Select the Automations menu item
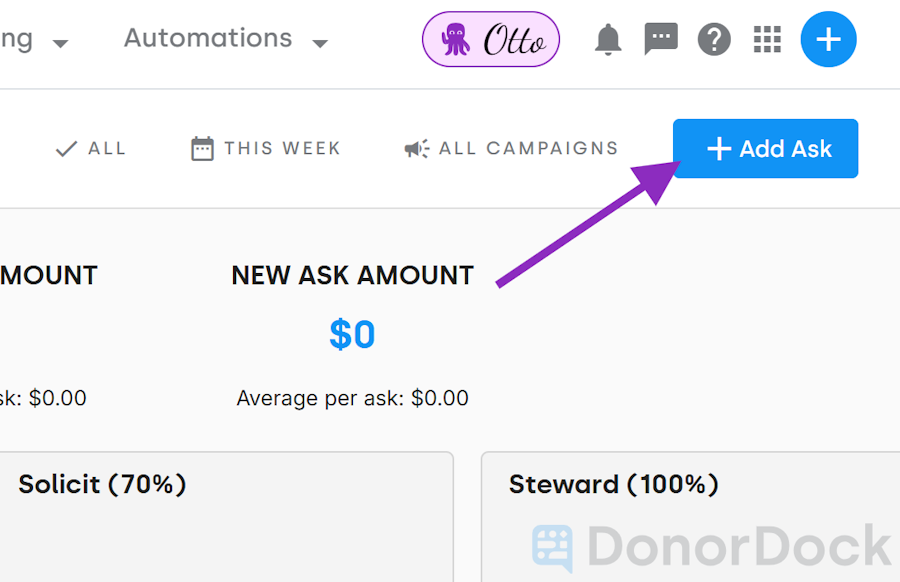This screenshot has height=582, width=900. 207,39
